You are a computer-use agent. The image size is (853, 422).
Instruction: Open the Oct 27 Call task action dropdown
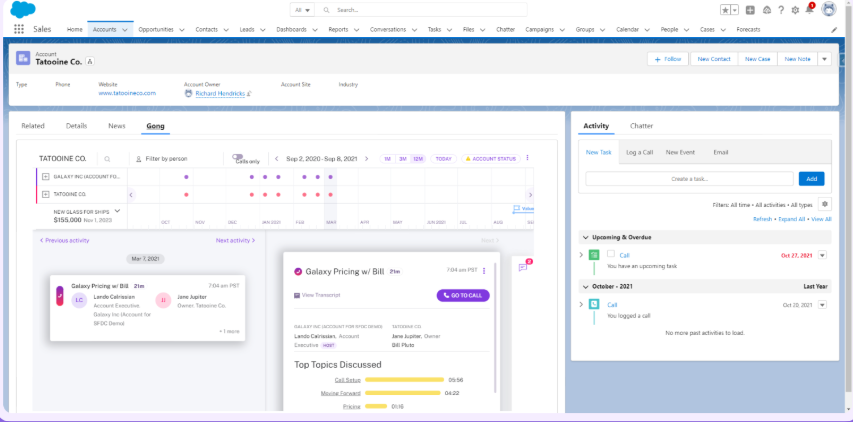822,255
